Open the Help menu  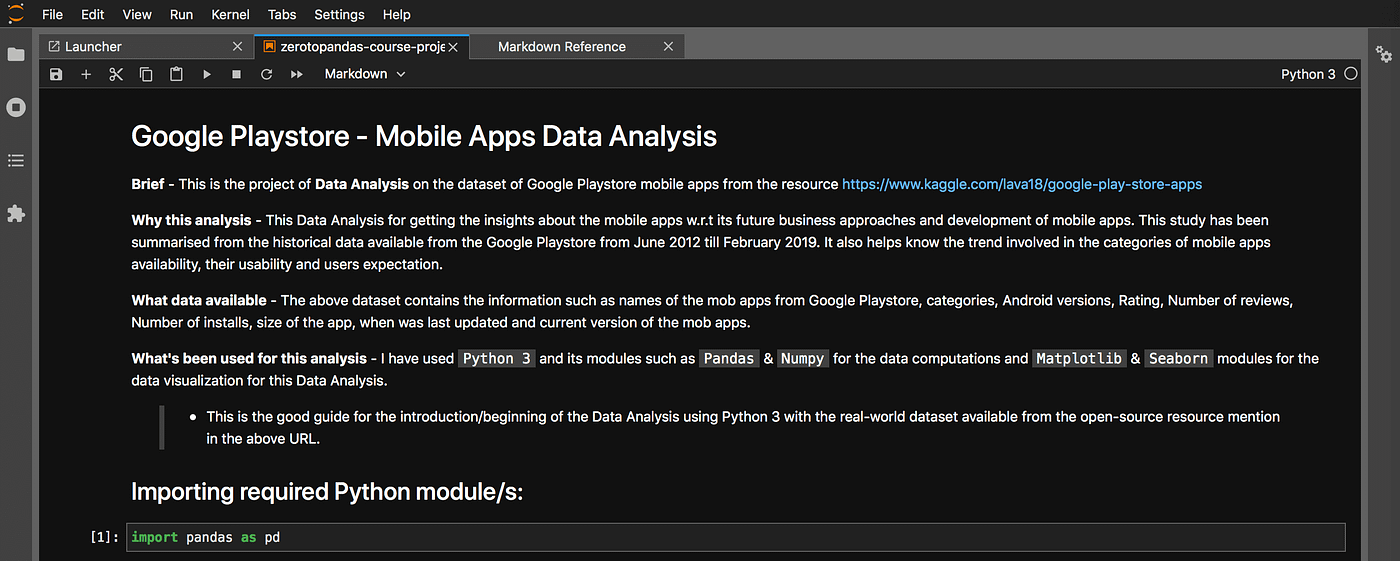click(397, 14)
